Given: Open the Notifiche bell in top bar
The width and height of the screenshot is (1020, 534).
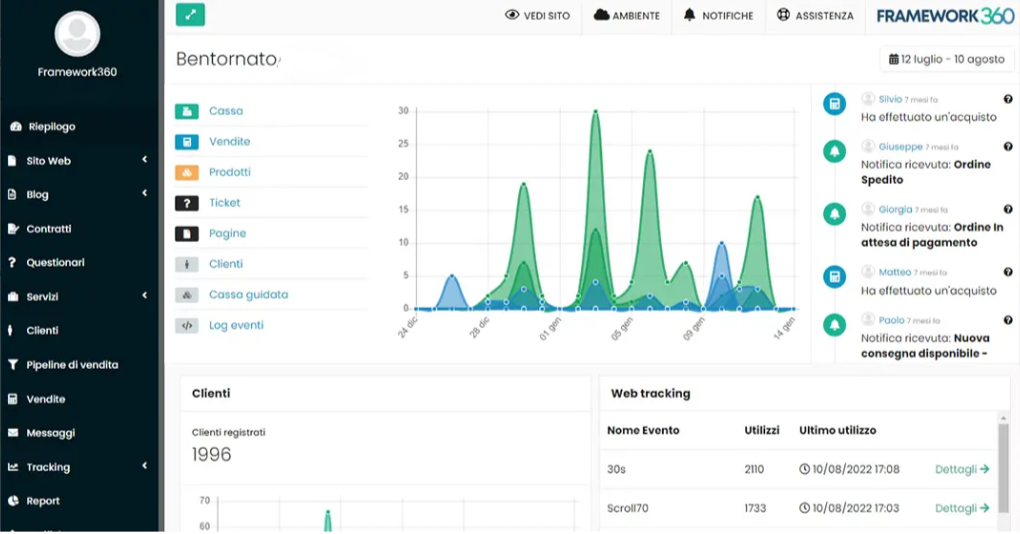Looking at the screenshot, I should [718, 16].
